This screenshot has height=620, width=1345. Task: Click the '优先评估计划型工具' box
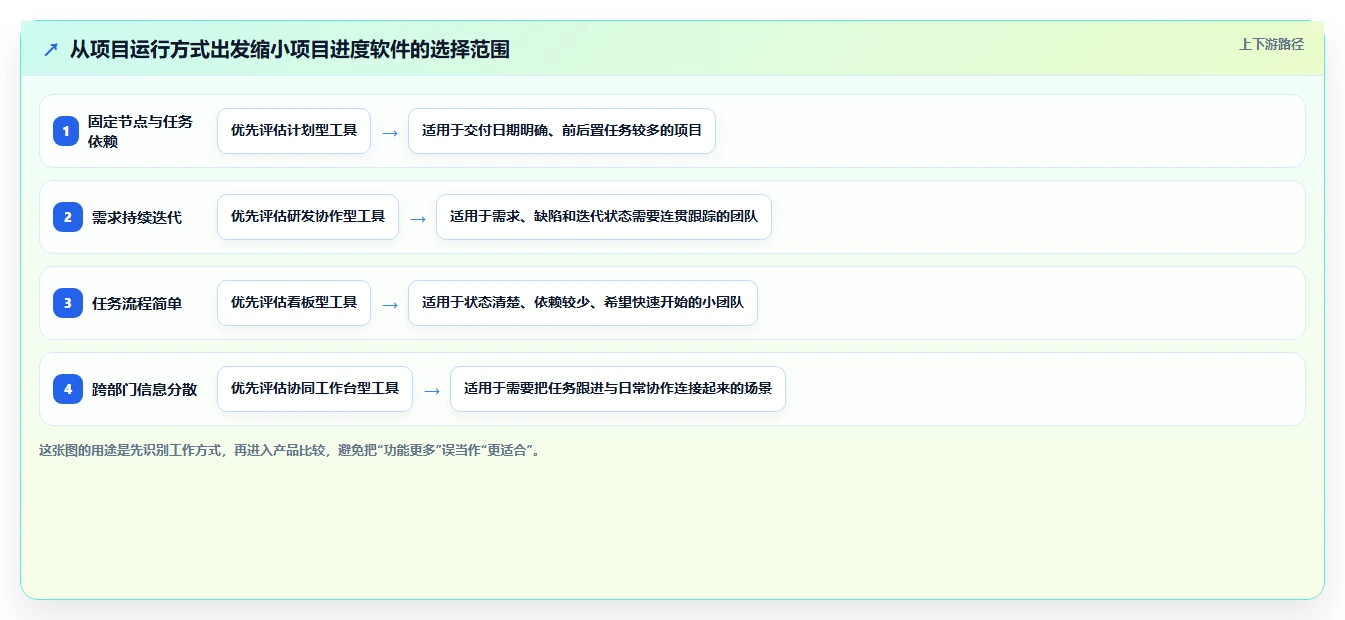click(294, 131)
